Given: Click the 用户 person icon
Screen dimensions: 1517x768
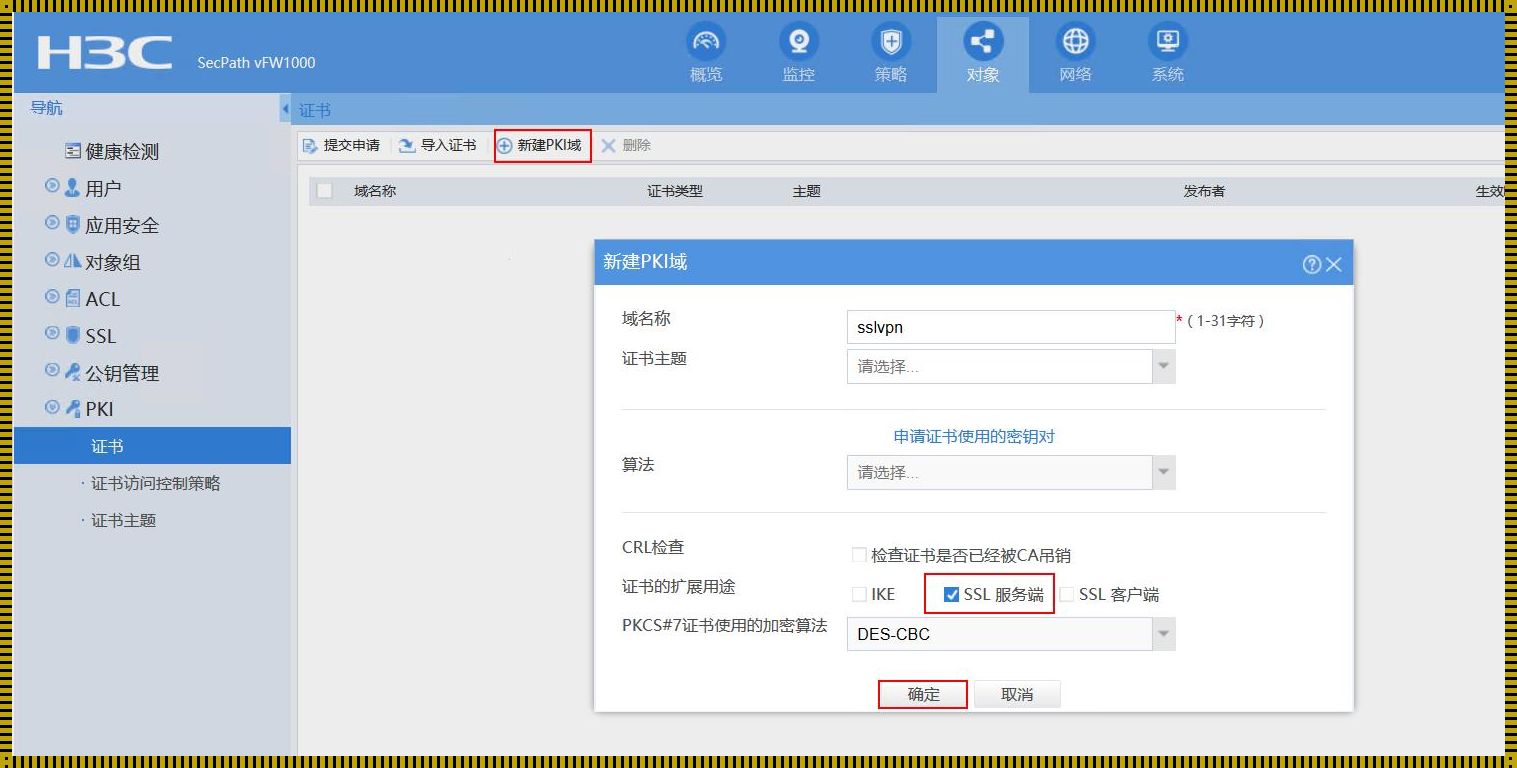Looking at the screenshot, I should [72, 187].
